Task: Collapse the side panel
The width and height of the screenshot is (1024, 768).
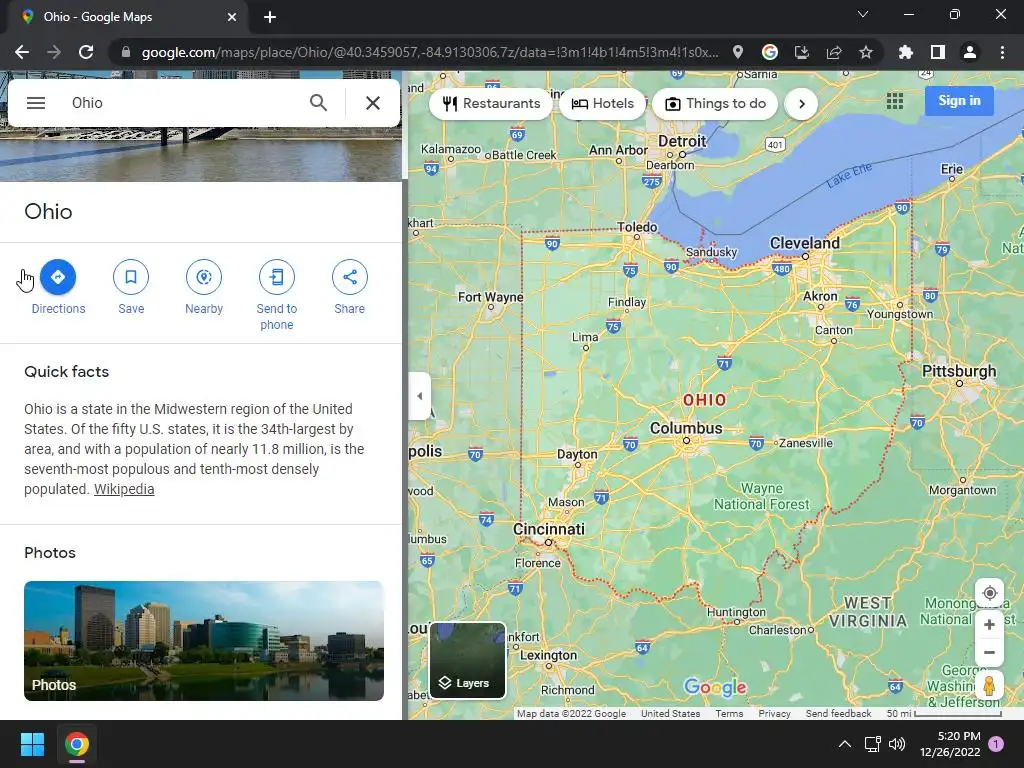Action: (x=419, y=396)
